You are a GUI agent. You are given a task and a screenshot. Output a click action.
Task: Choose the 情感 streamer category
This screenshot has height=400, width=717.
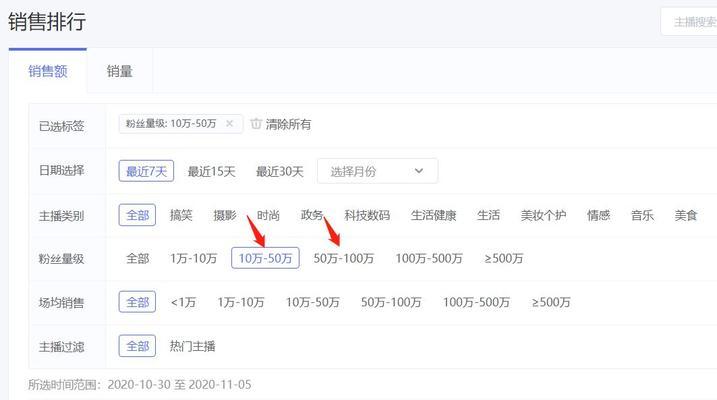599,215
